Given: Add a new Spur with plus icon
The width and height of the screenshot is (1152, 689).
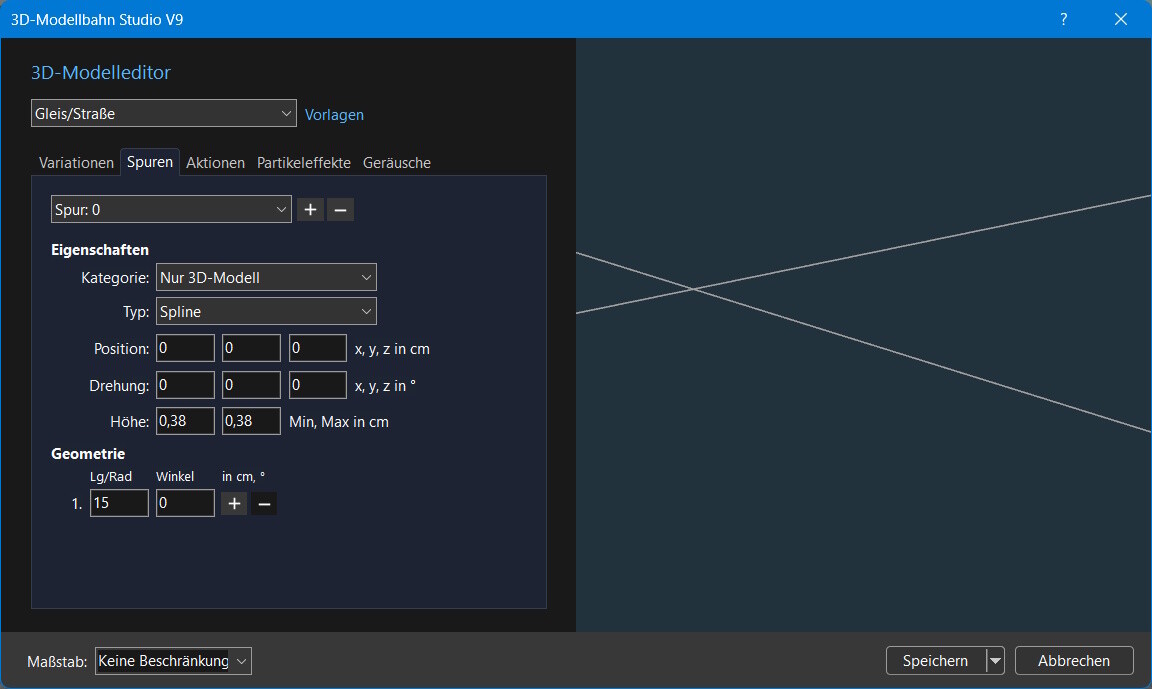Looking at the screenshot, I should point(310,210).
